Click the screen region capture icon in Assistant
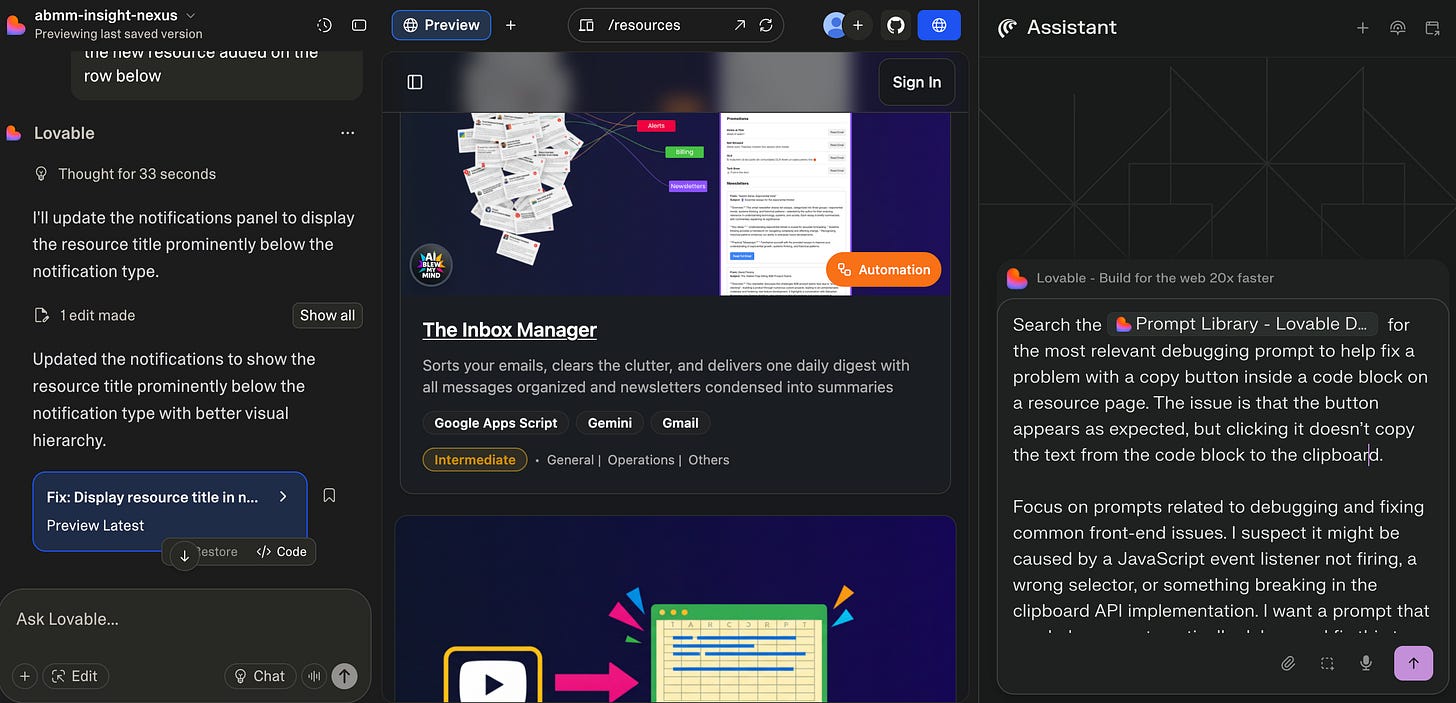 [1327, 663]
